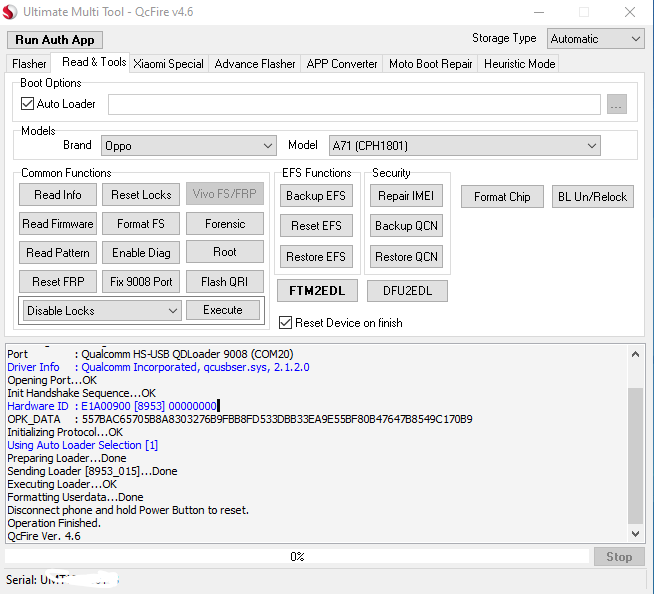
Task: Click the Format Chip button
Action: point(502,196)
